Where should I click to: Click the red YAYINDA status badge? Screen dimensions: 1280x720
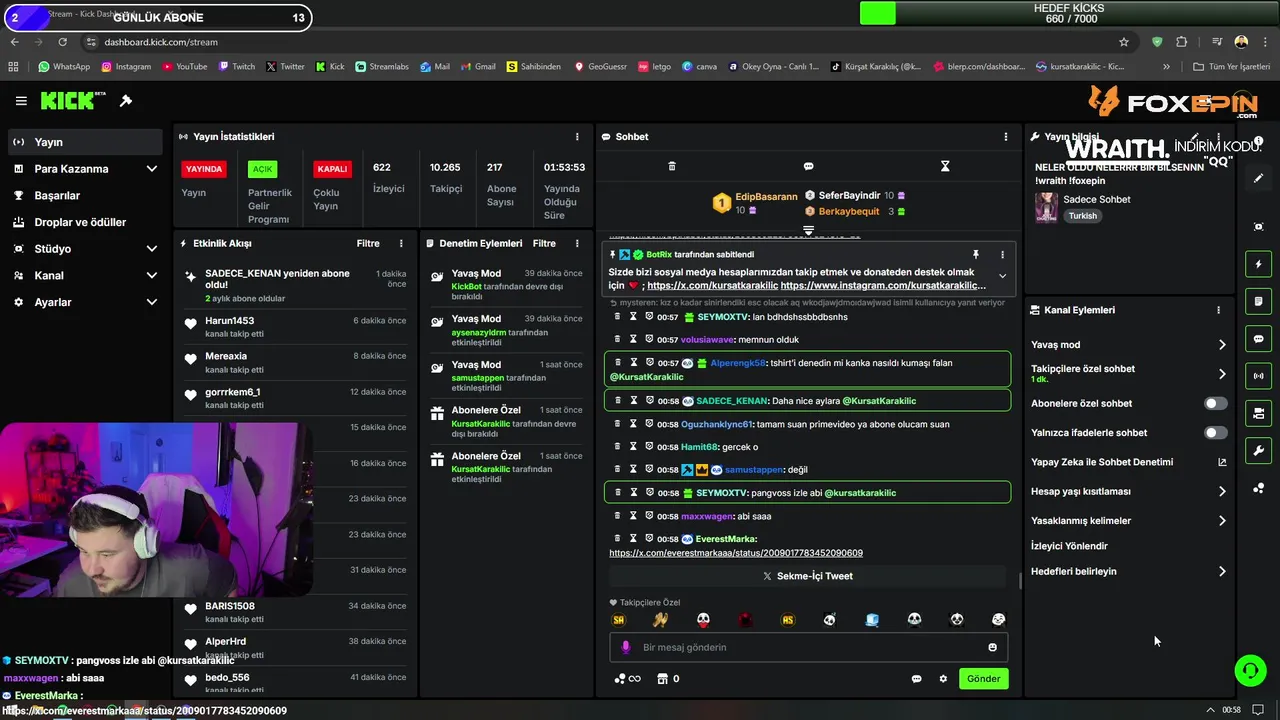203,169
